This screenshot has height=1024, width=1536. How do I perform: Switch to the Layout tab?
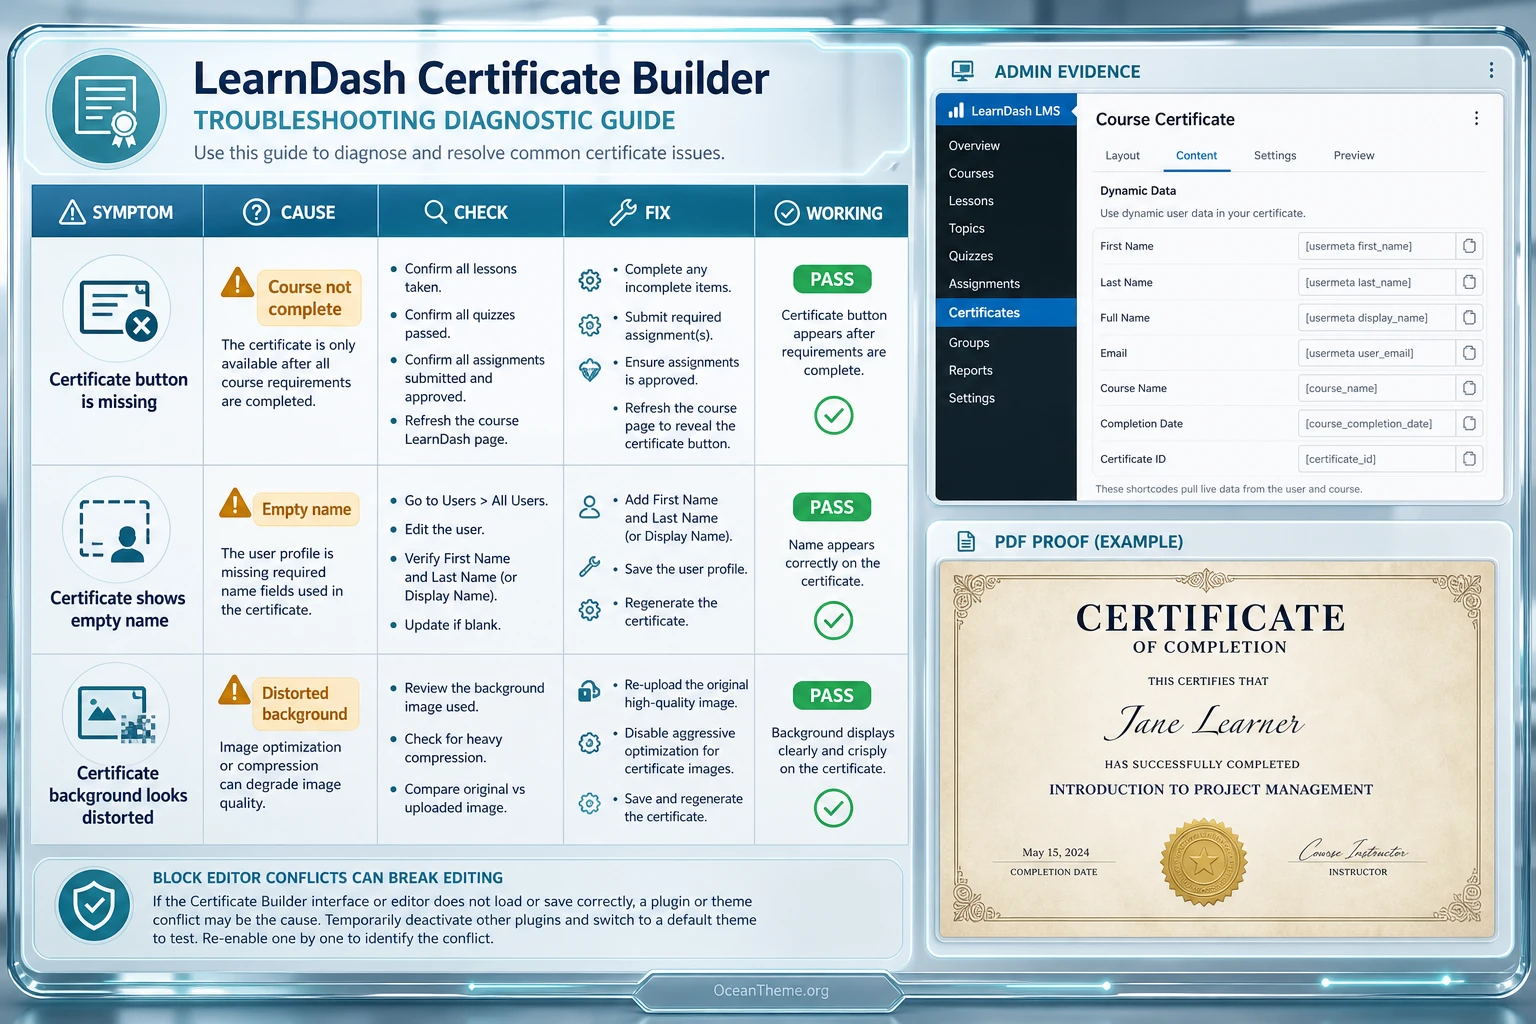click(1122, 155)
